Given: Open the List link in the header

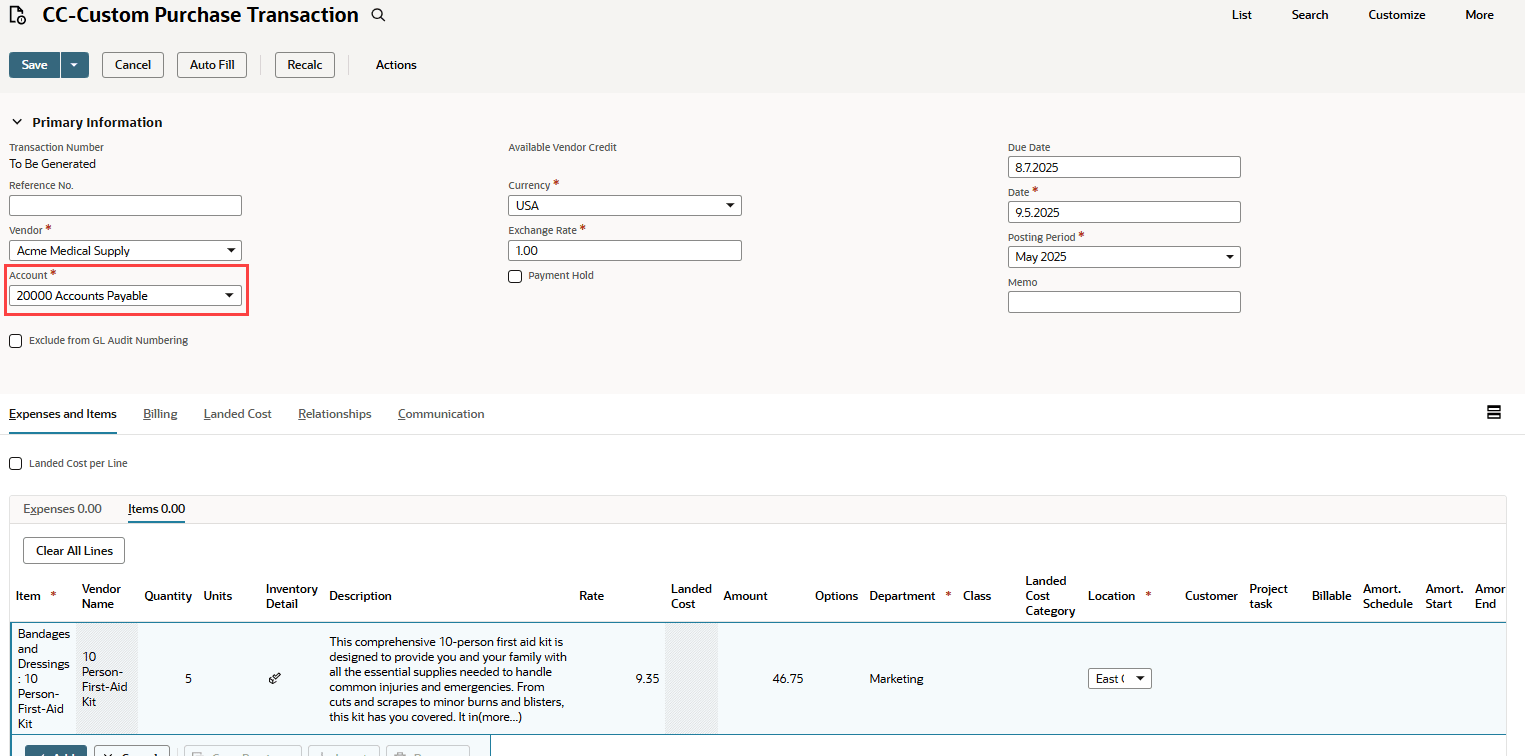Looking at the screenshot, I should coord(1242,15).
